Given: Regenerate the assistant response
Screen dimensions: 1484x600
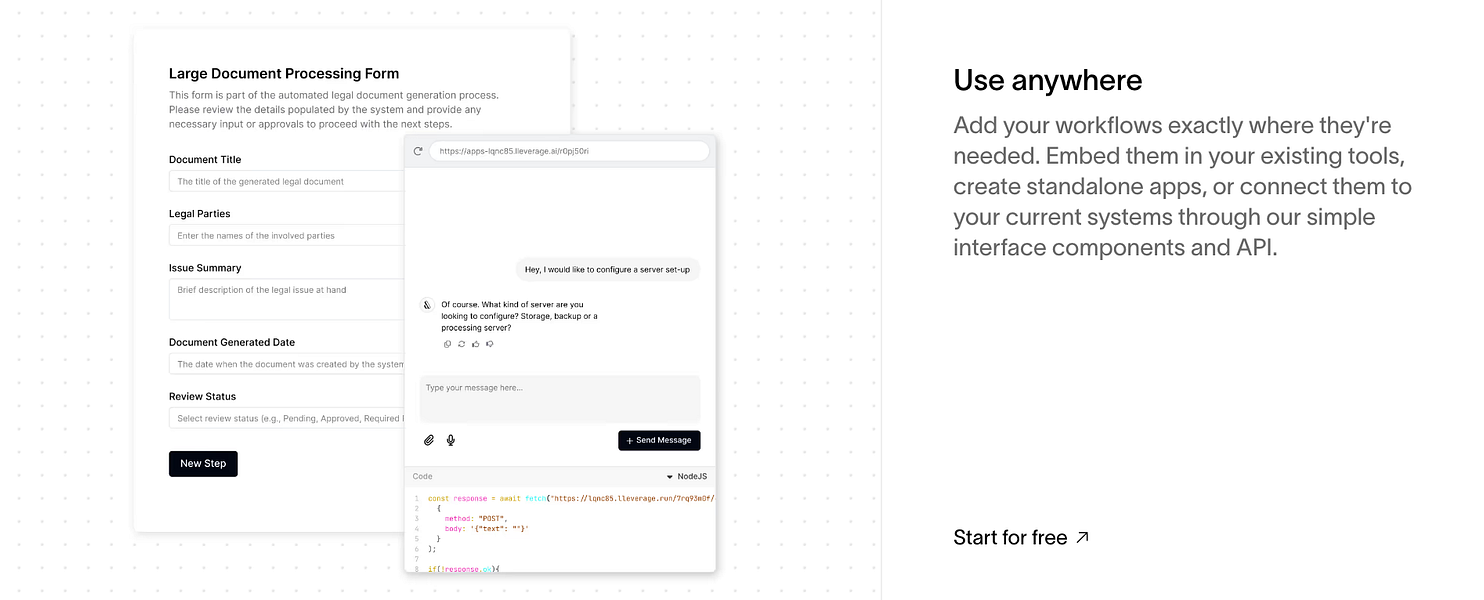Looking at the screenshot, I should (461, 344).
